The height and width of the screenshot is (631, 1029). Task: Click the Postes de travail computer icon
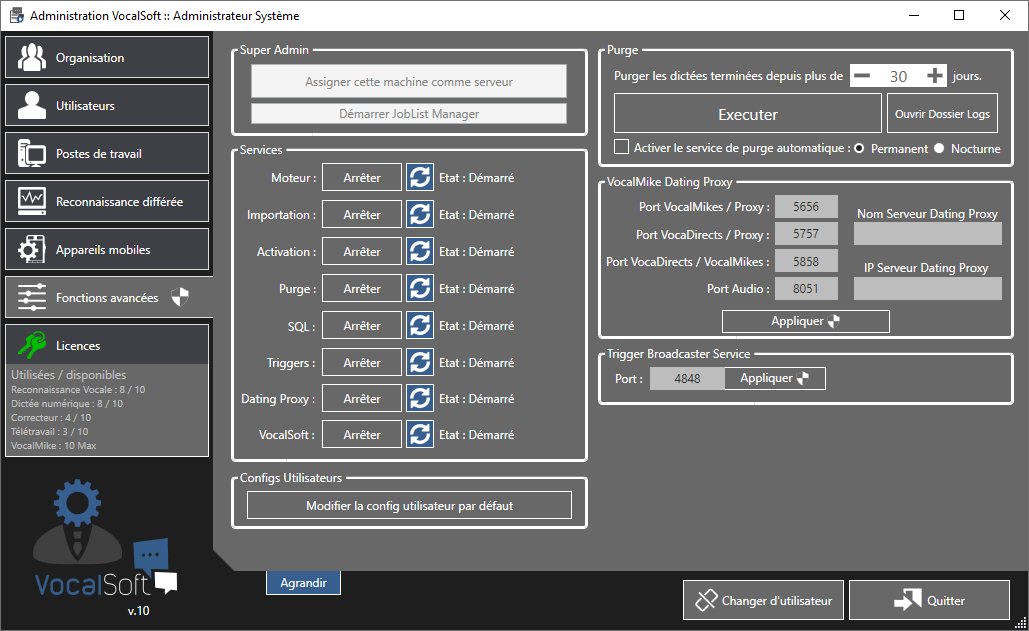click(32, 153)
